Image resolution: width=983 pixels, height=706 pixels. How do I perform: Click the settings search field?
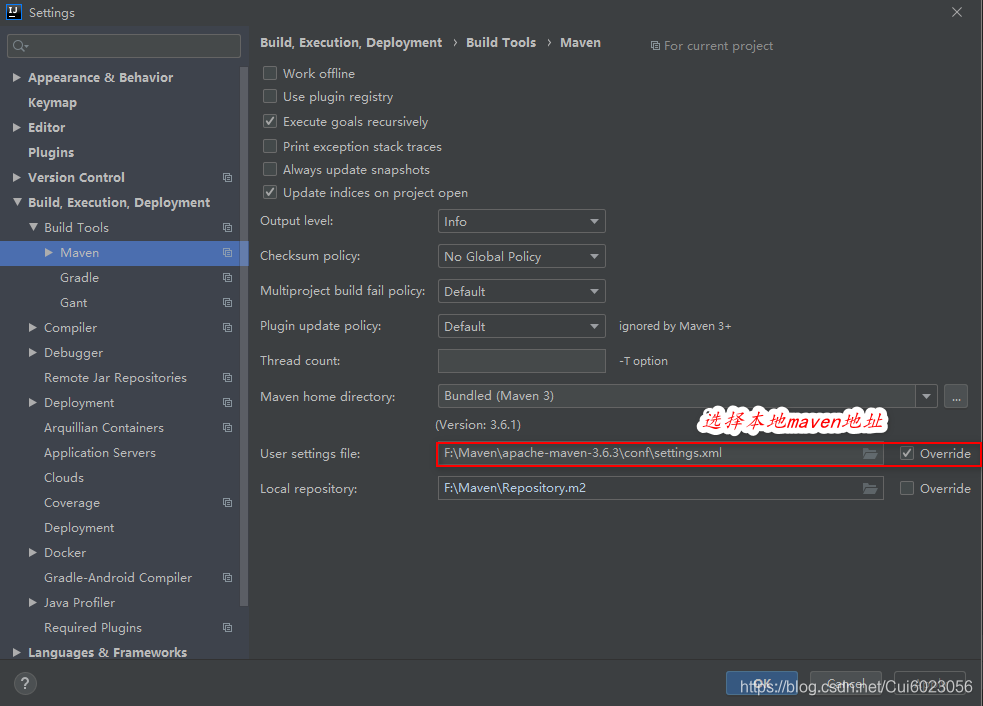(x=124, y=46)
